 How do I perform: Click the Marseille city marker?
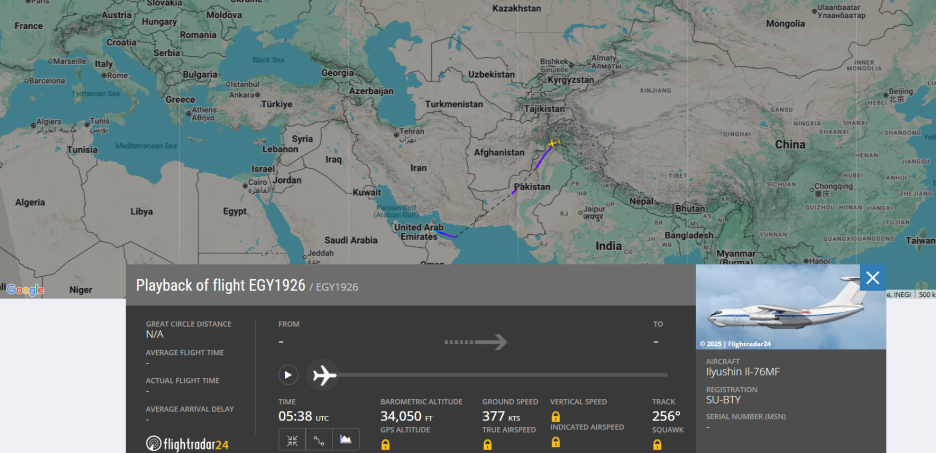[51, 61]
